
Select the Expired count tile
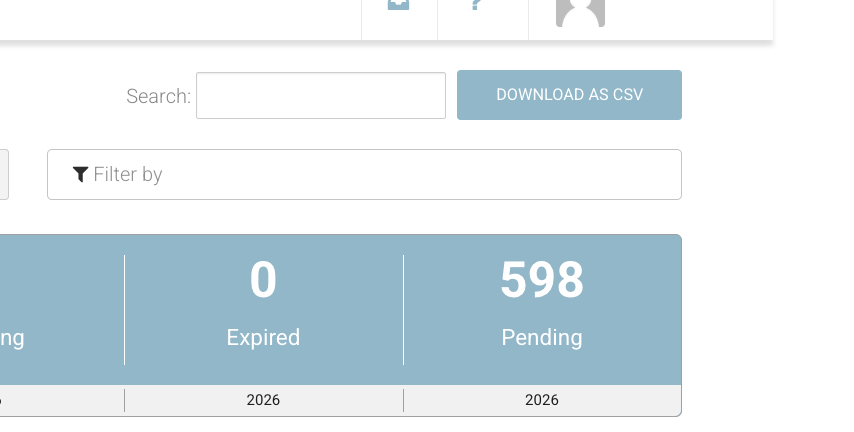pos(264,309)
